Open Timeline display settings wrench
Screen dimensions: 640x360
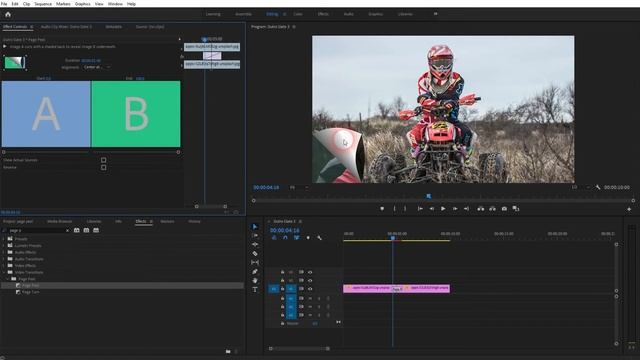pos(319,238)
